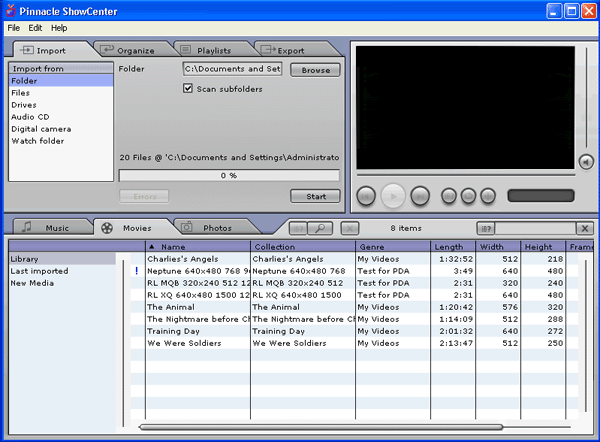Click the disabled Errors button

point(144,196)
